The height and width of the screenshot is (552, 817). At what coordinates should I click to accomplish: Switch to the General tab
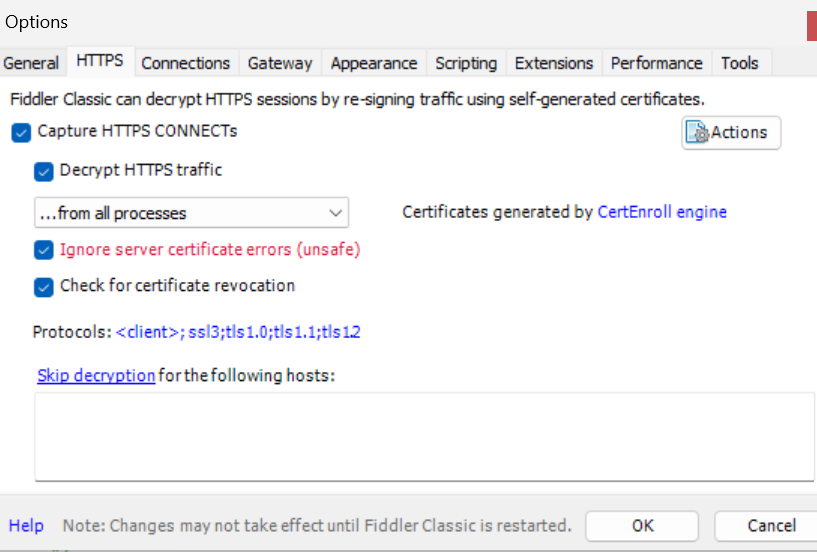click(x=31, y=63)
